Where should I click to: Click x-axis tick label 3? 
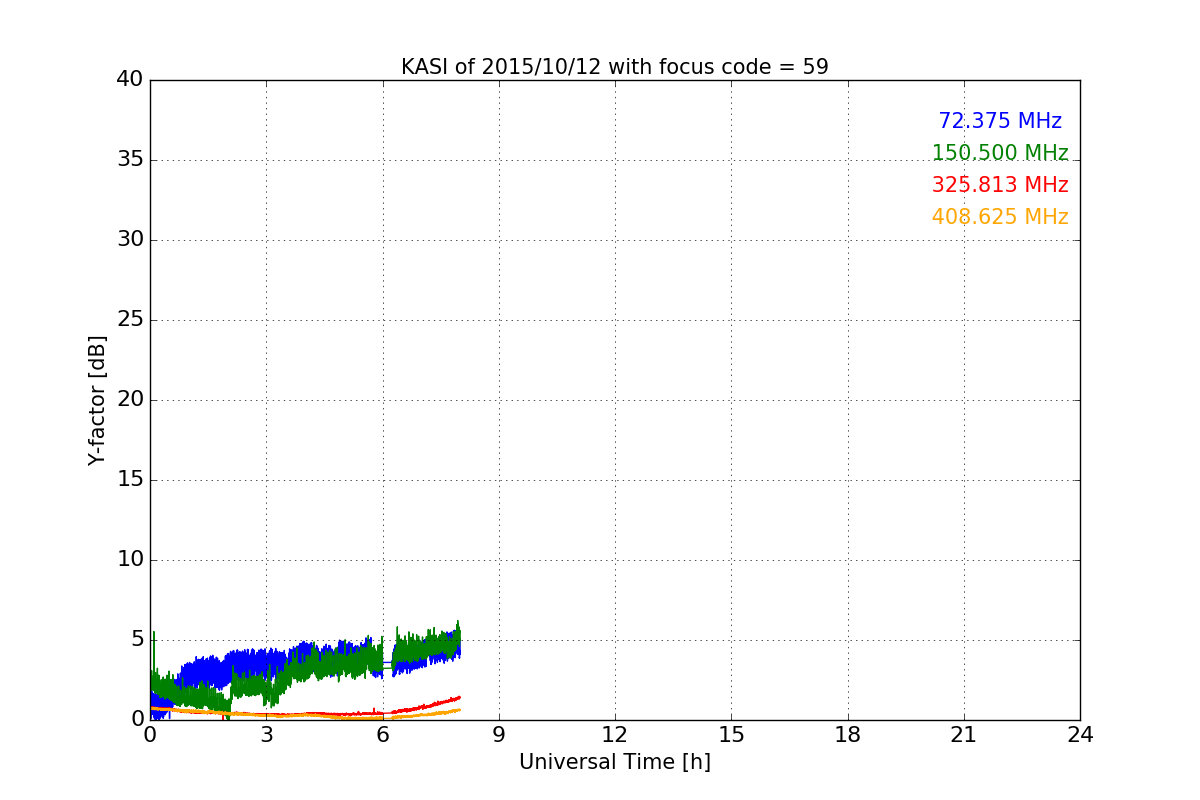(x=266, y=735)
